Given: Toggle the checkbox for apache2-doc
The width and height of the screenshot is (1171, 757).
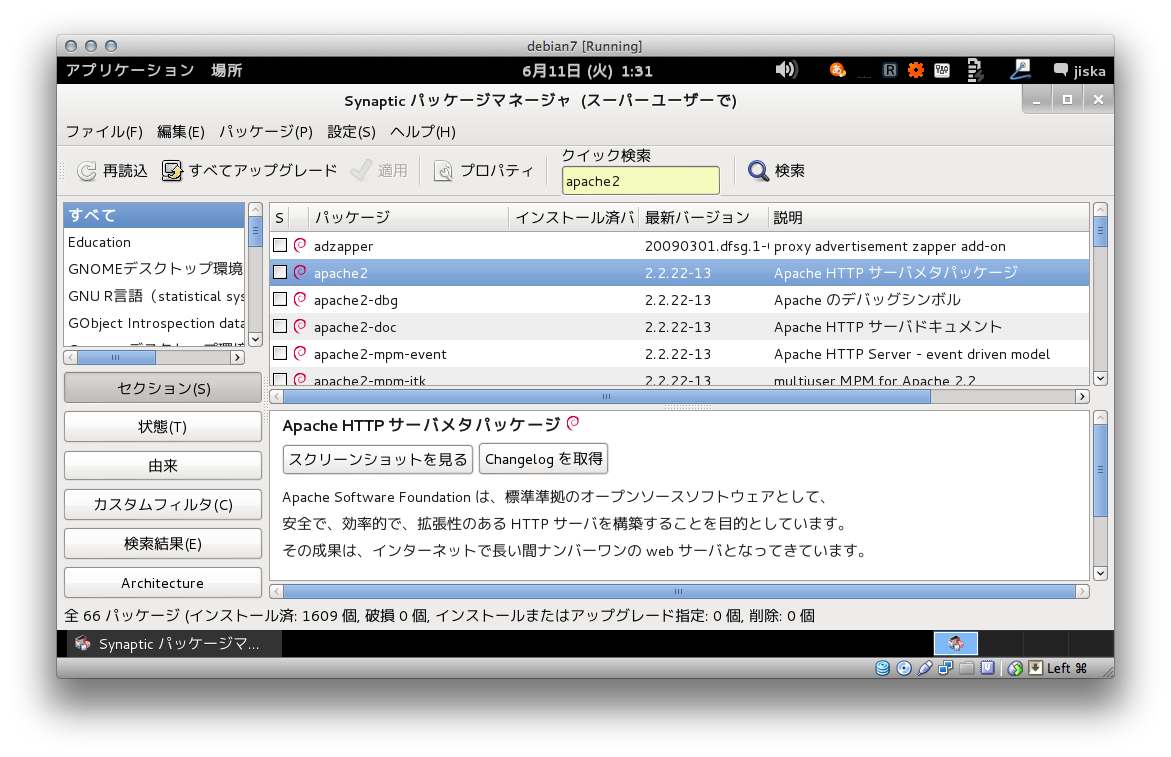Looking at the screenshot, I should 280,325.
